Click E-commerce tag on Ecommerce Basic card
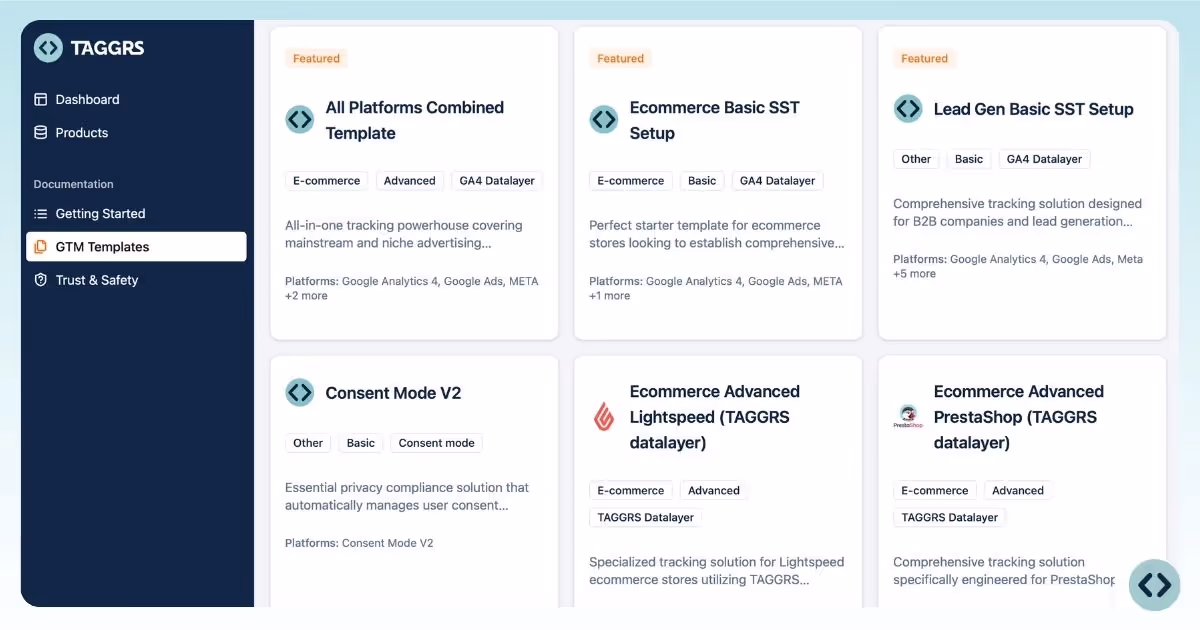 [x=630, y=181]
